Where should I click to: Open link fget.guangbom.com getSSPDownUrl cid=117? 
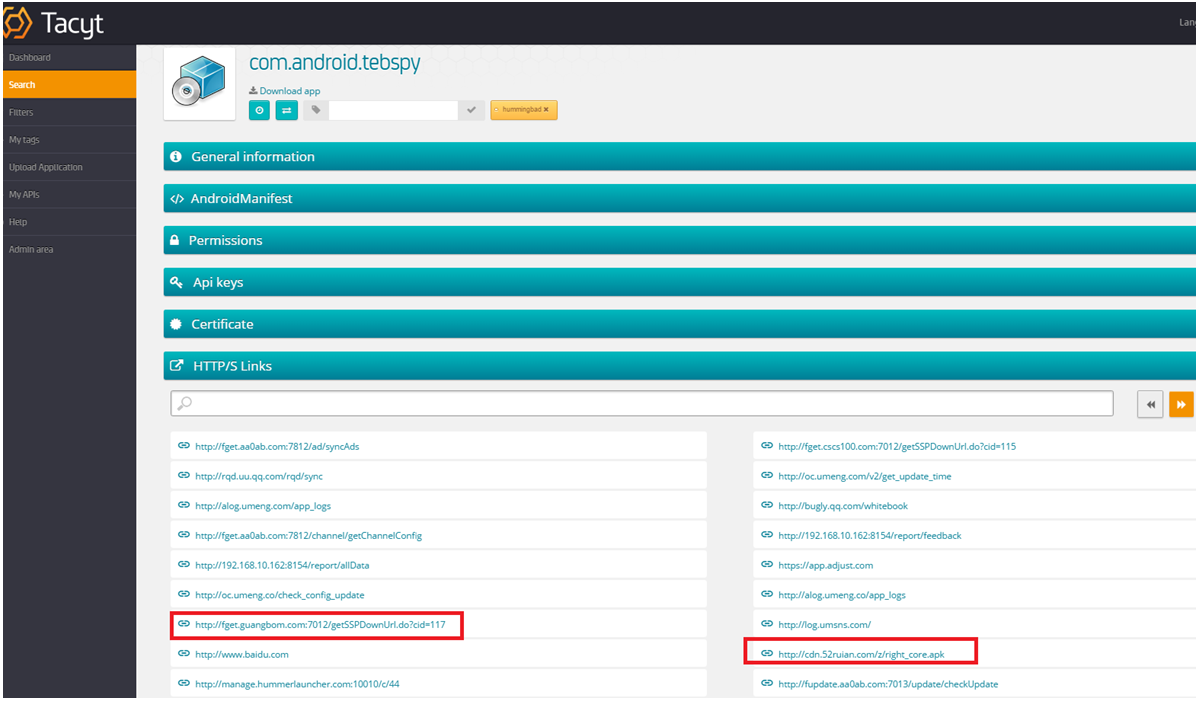click(320, 625)
